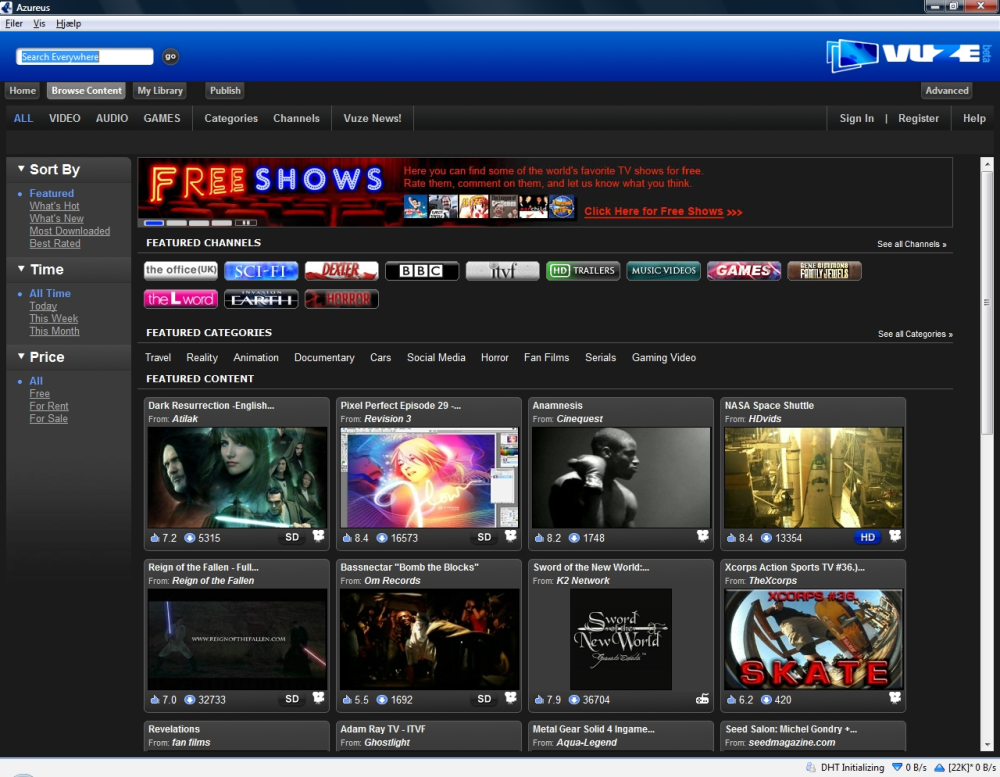This screenshot has height=777, width=1000.
Task: Click the Search Everywhere input field
Action: coord(85,57)
